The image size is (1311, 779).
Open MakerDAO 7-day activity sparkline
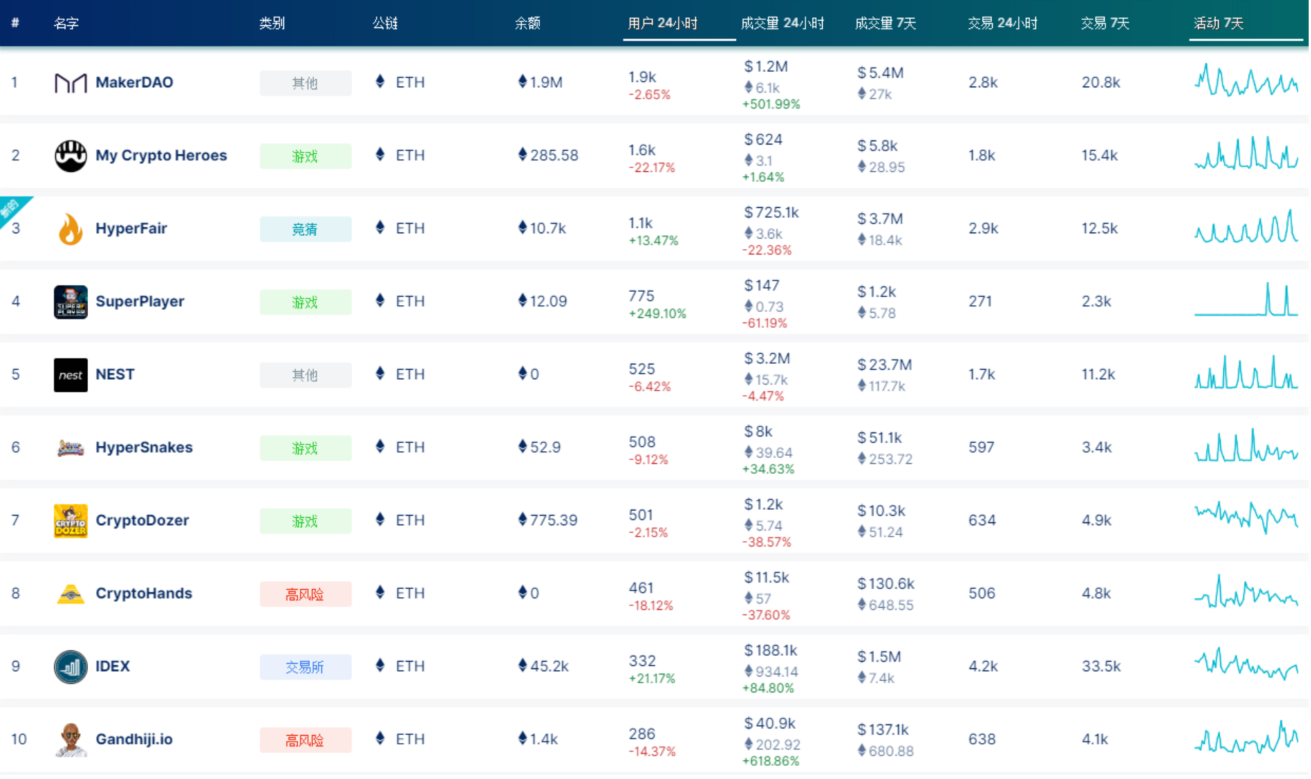[1246, 80]
